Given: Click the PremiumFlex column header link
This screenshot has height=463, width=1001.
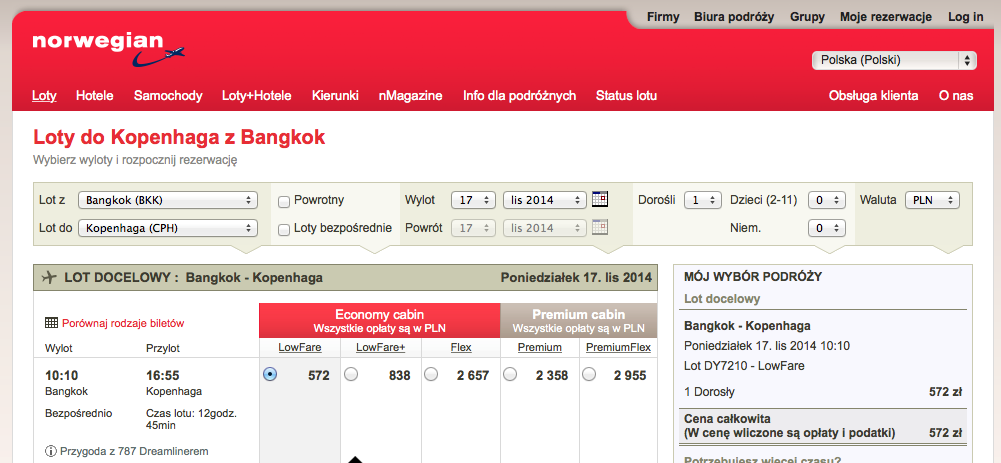Looking at the screenshot, I should [x=619, y=347].
